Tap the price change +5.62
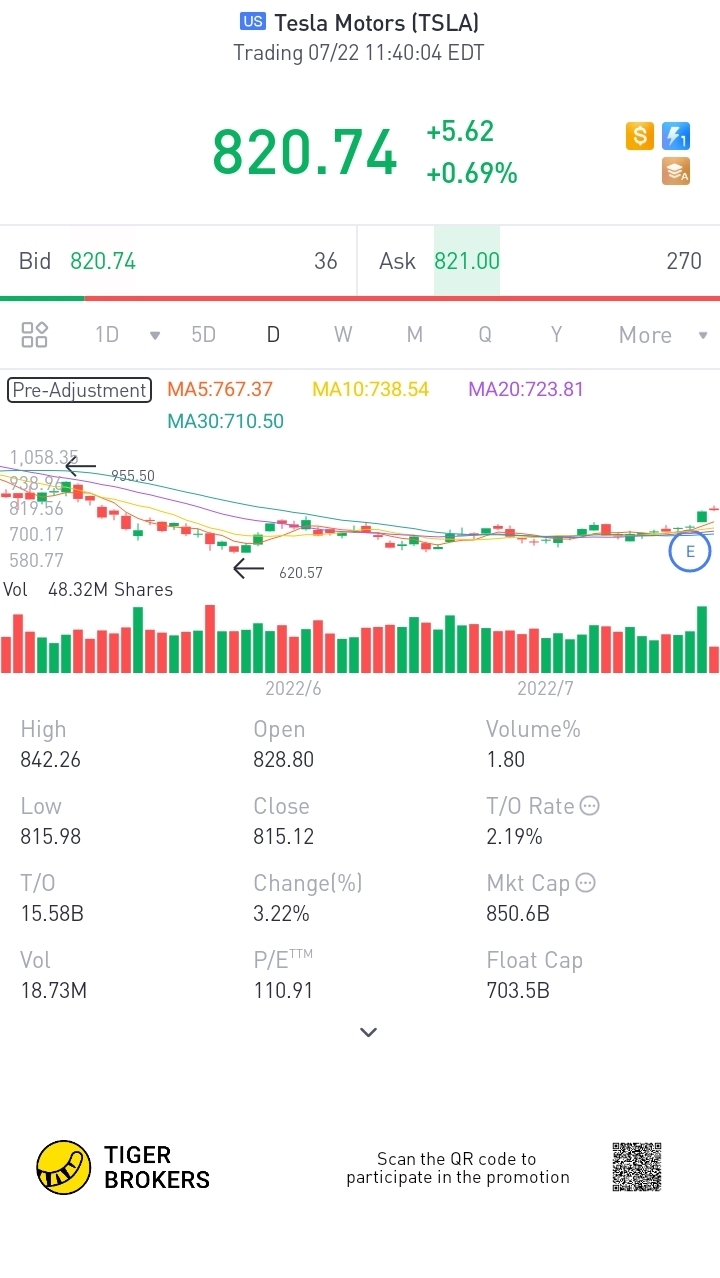Screen dimensions: 720x1278 pos(460,132)
